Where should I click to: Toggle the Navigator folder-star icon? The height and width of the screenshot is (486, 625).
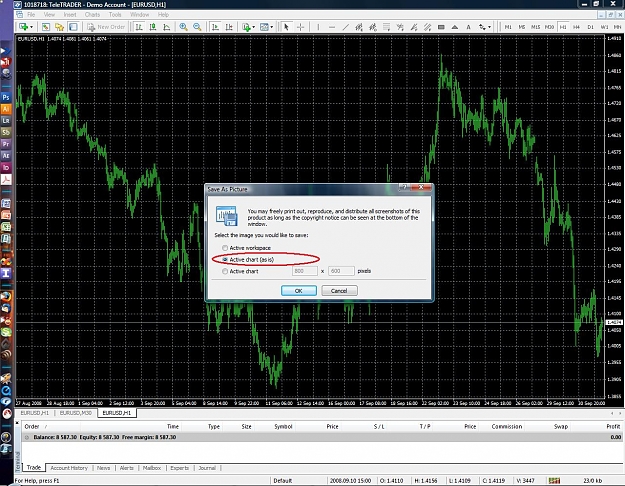(x=59, y=27)
